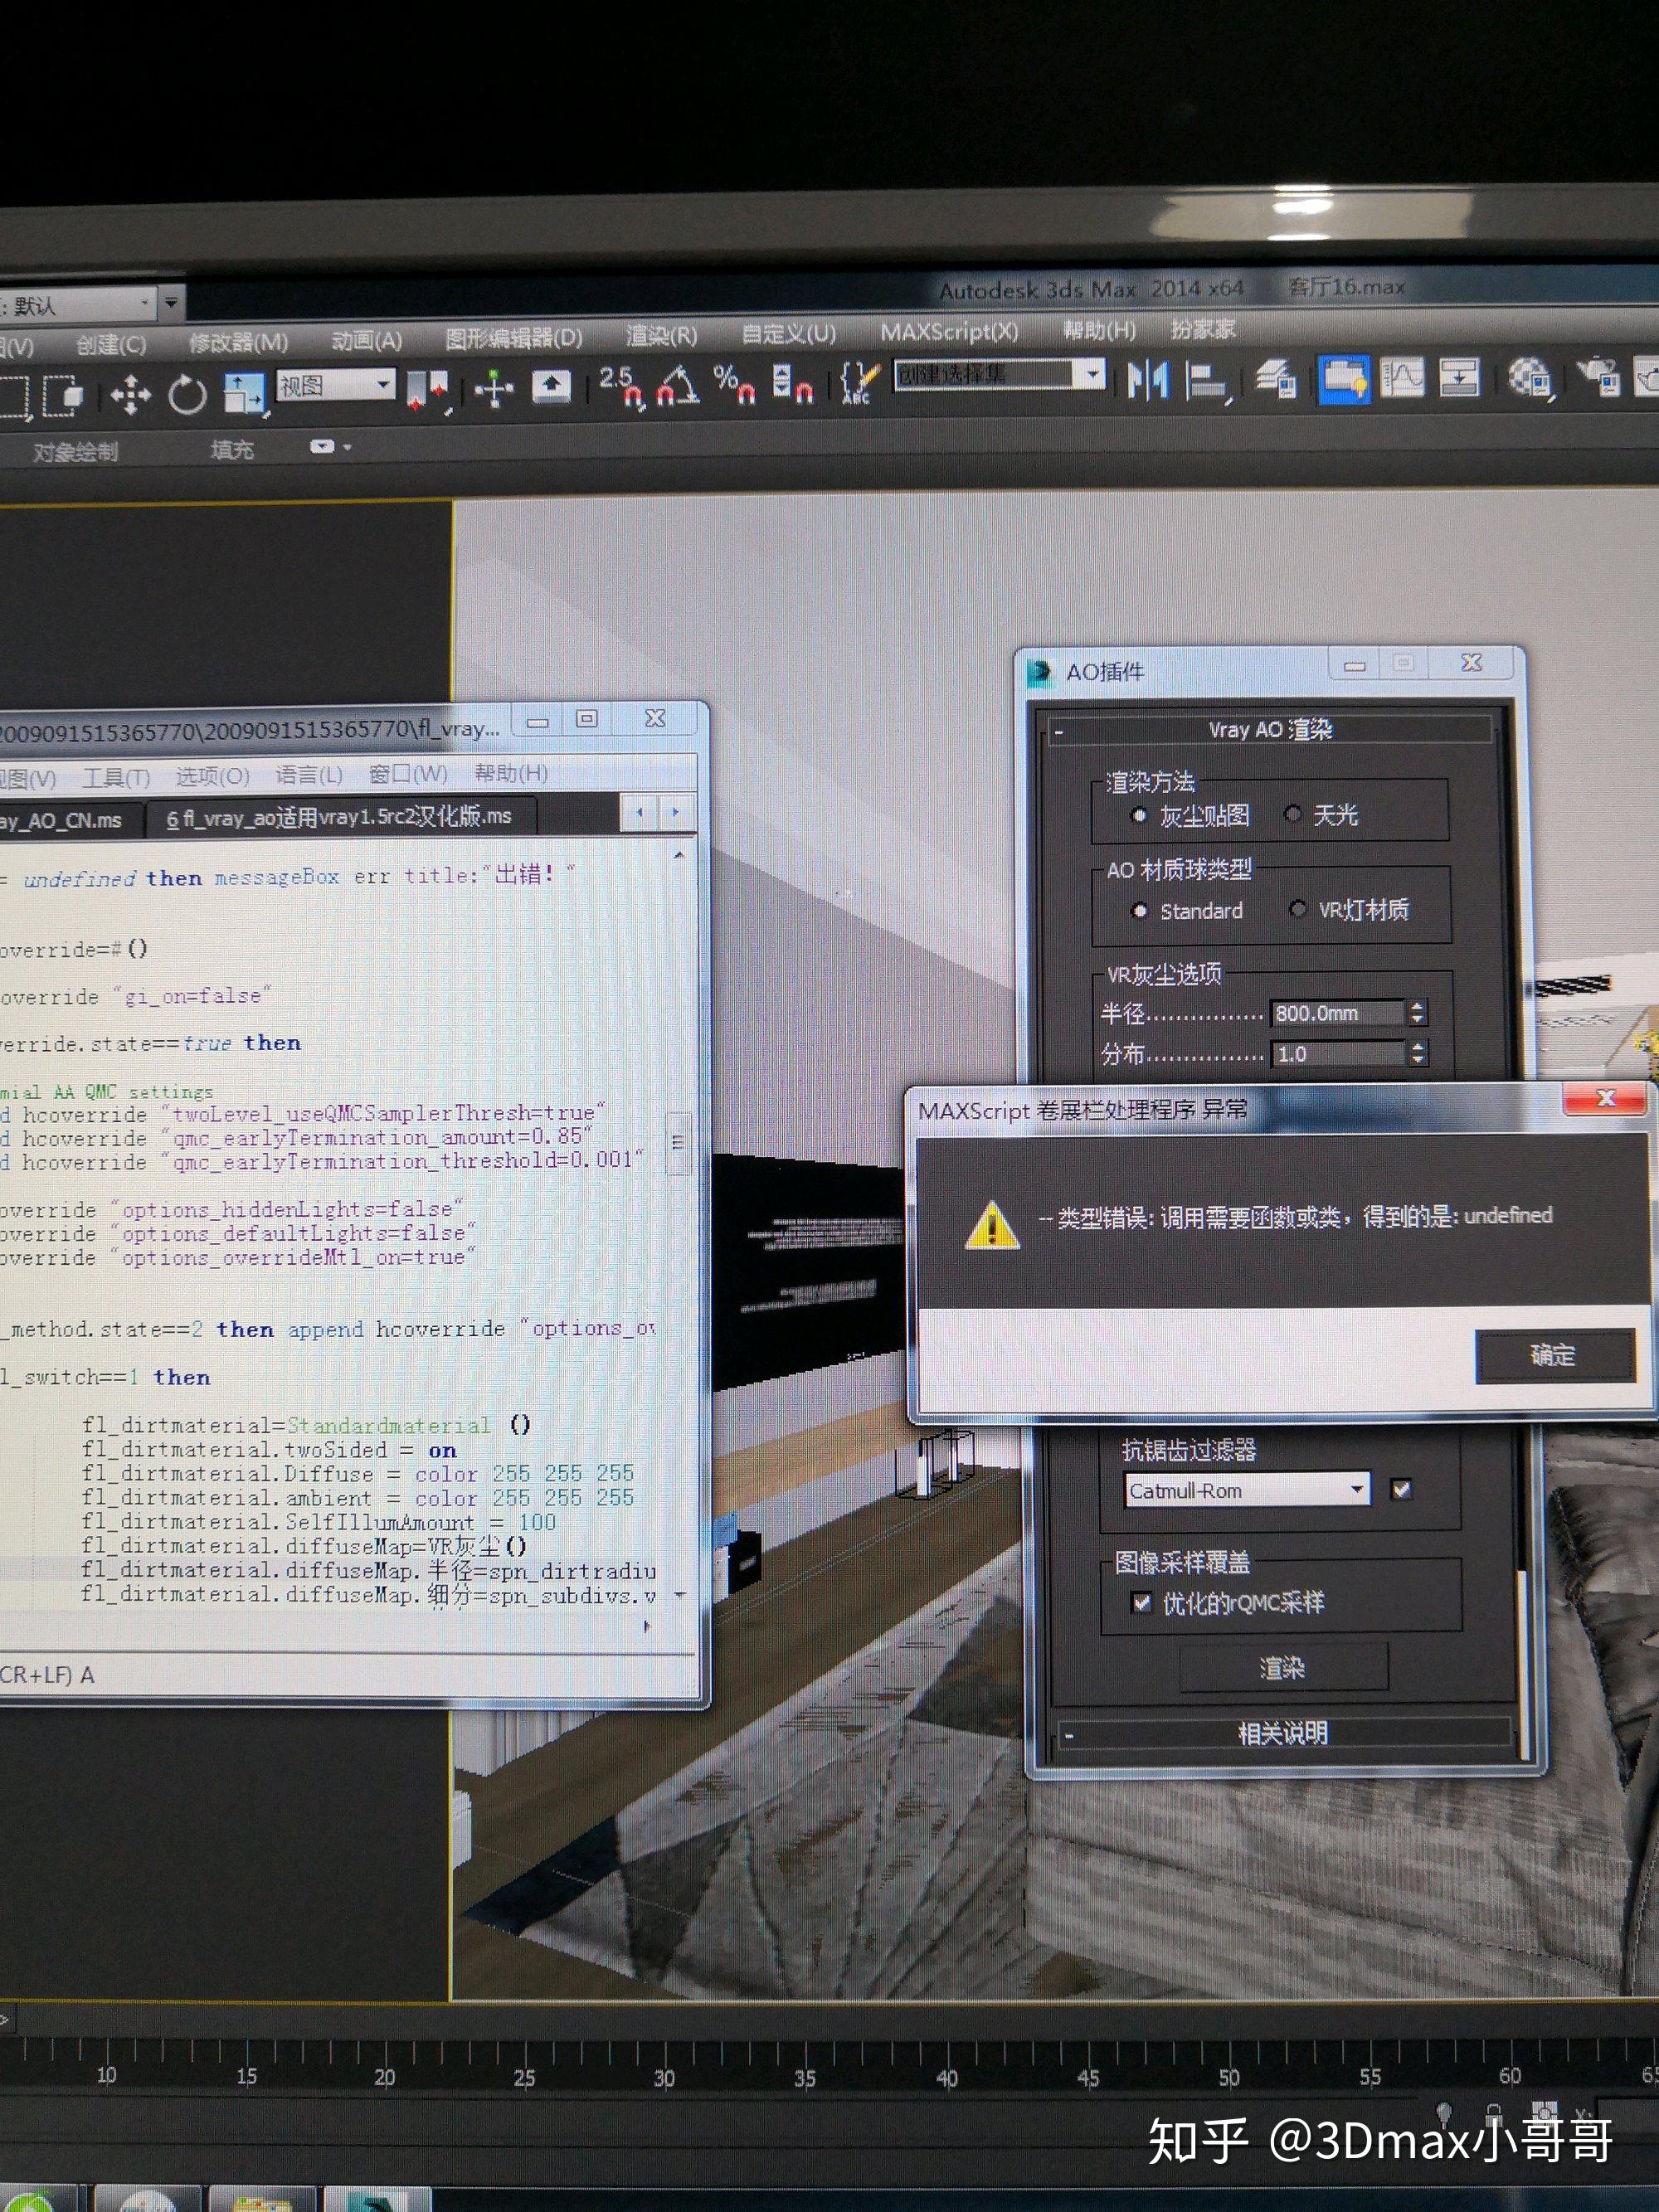Click the rectangular selection region icon

pos(13,397)
